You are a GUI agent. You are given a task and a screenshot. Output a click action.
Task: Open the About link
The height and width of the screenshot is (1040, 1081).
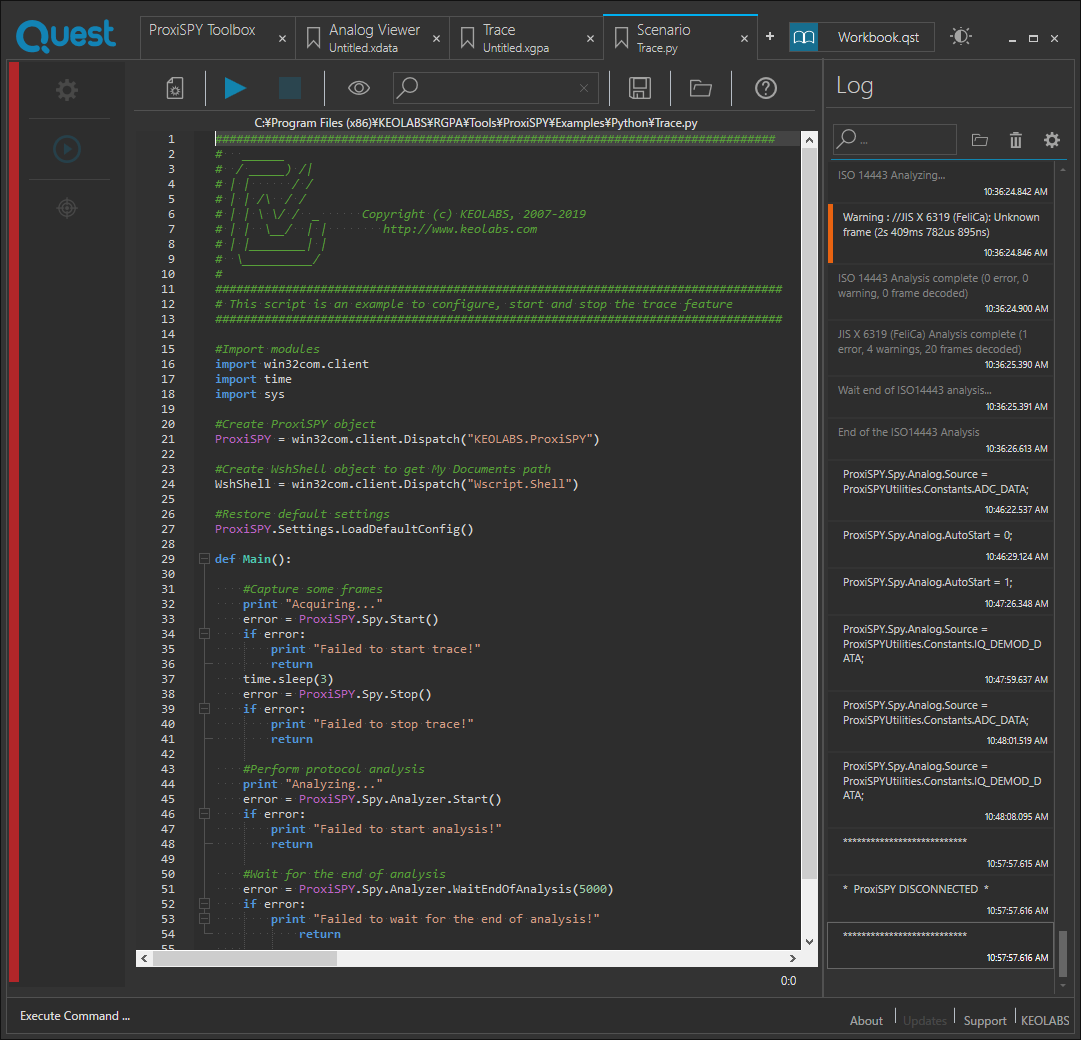[x=866, y=1021]
